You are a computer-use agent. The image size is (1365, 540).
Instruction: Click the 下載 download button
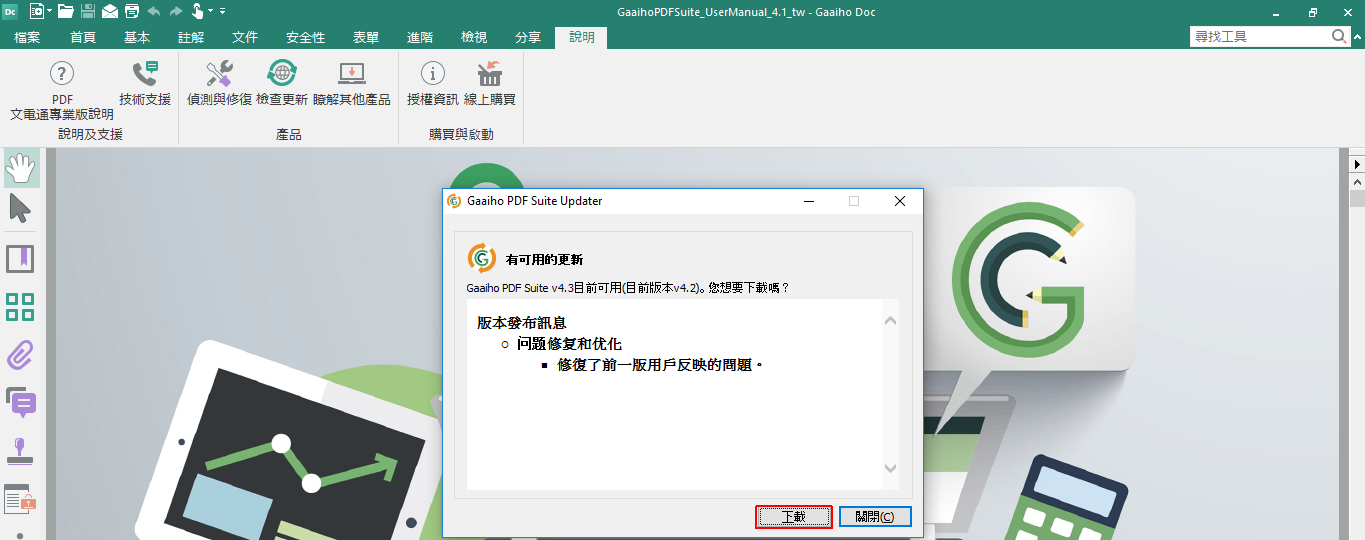click(794, 517)
